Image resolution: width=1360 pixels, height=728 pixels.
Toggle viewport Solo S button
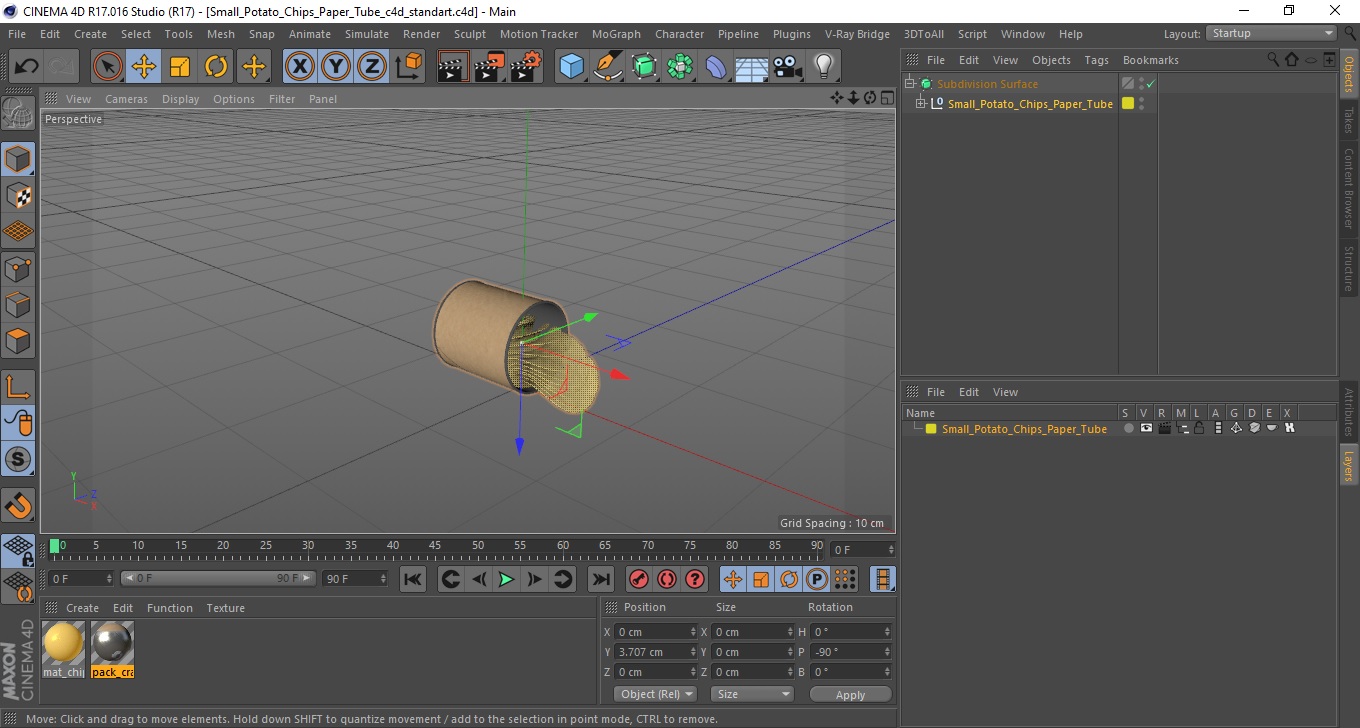[18, 459]
